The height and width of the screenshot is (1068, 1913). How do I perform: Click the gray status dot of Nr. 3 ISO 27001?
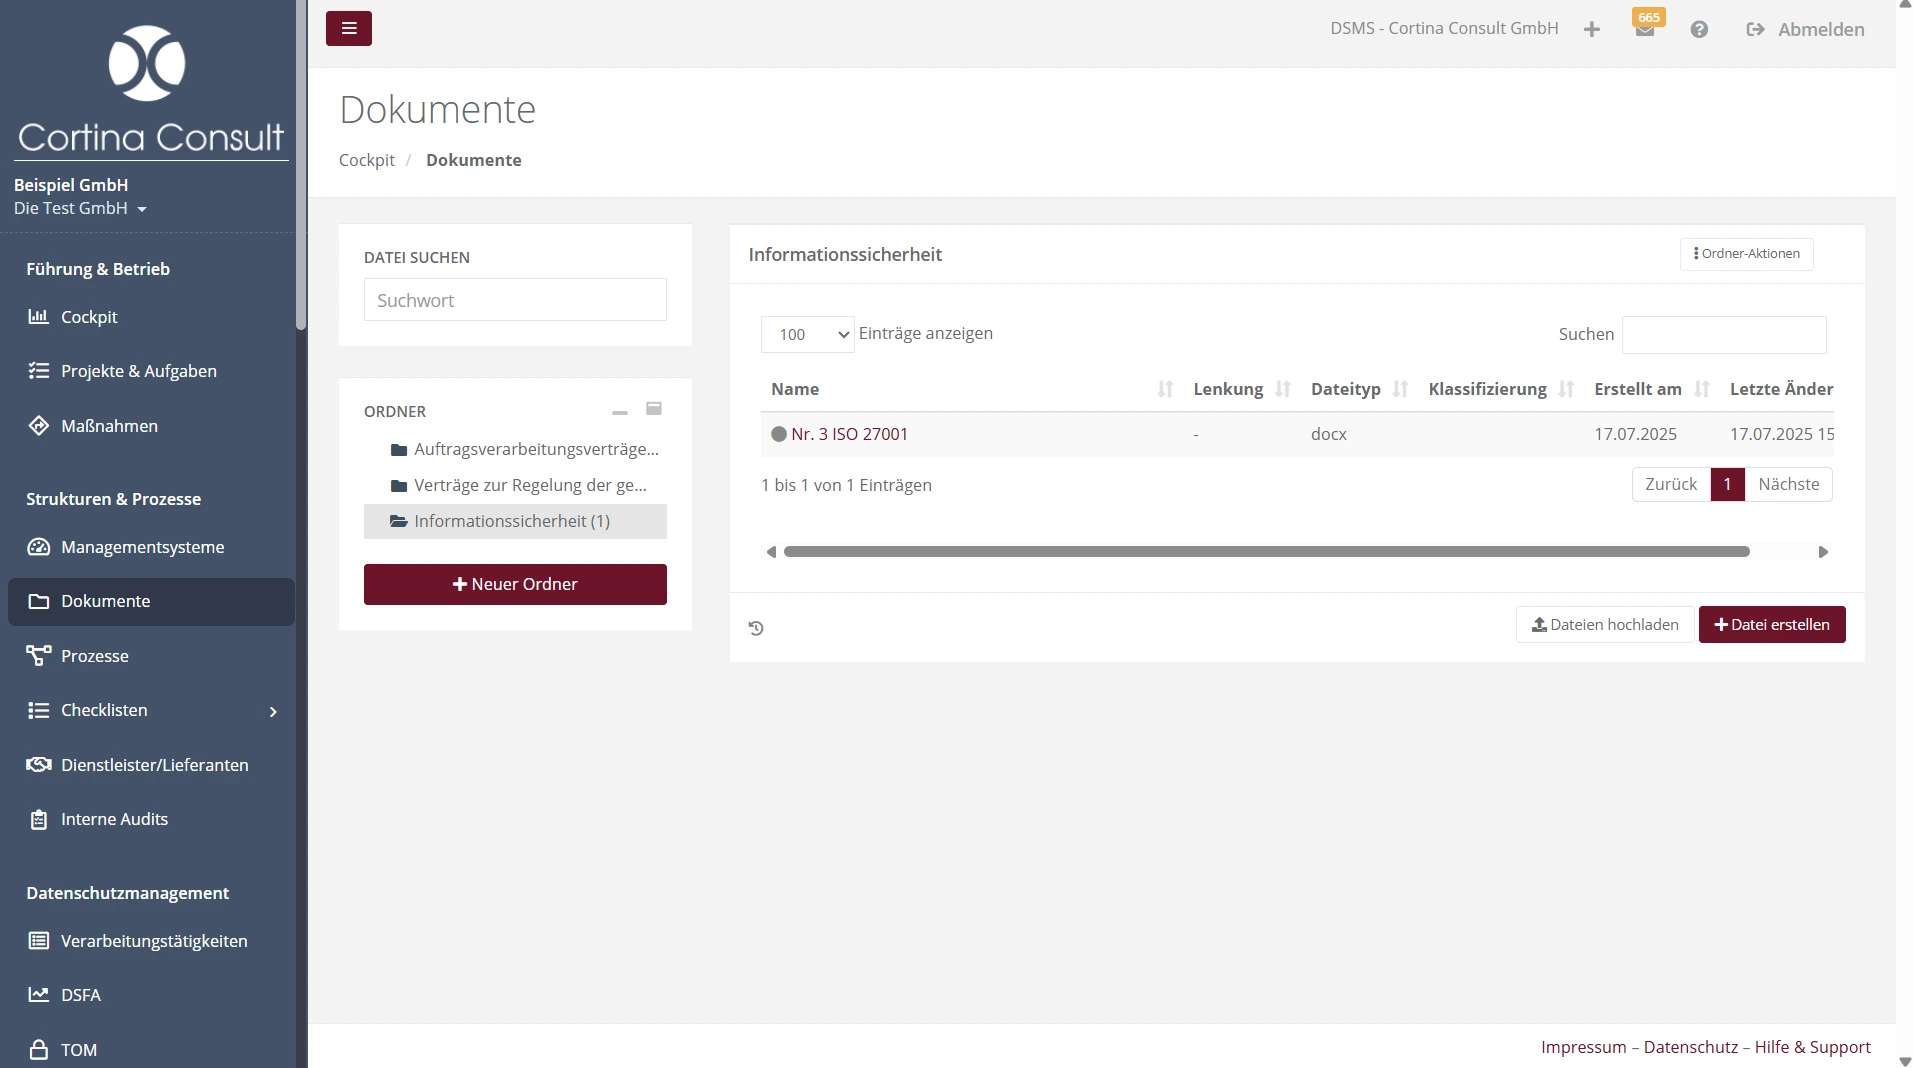779,434
